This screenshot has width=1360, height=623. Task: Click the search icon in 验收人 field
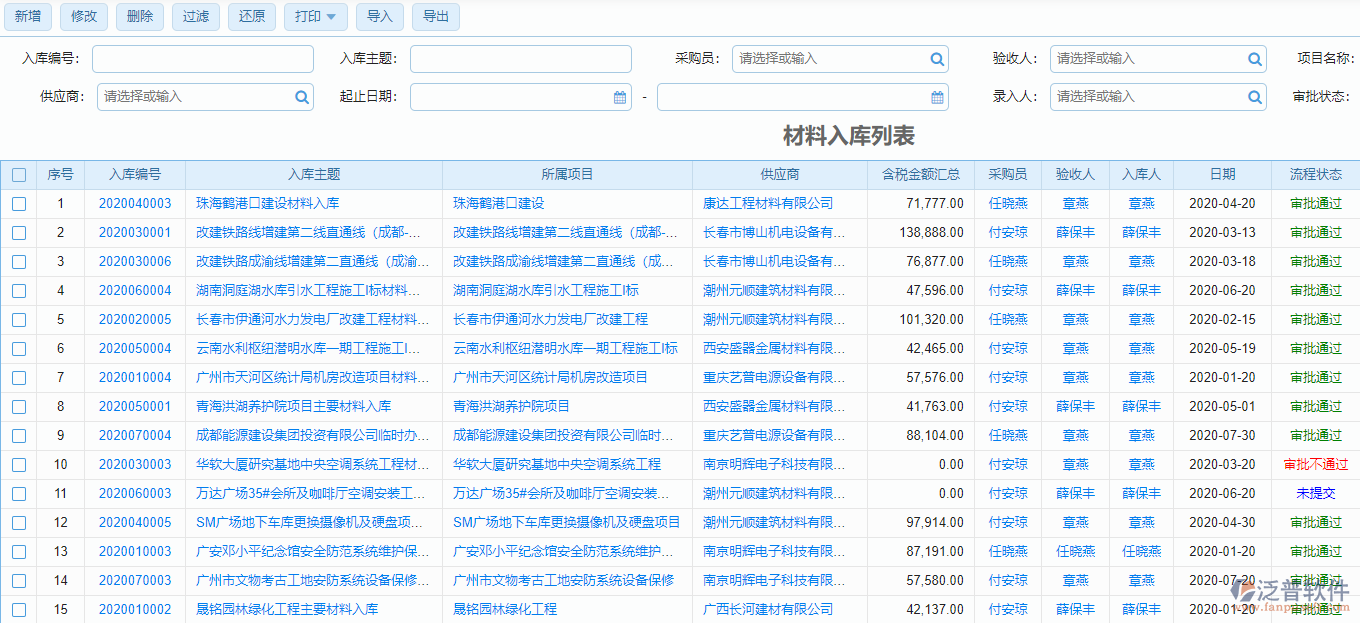point(1255,59)
